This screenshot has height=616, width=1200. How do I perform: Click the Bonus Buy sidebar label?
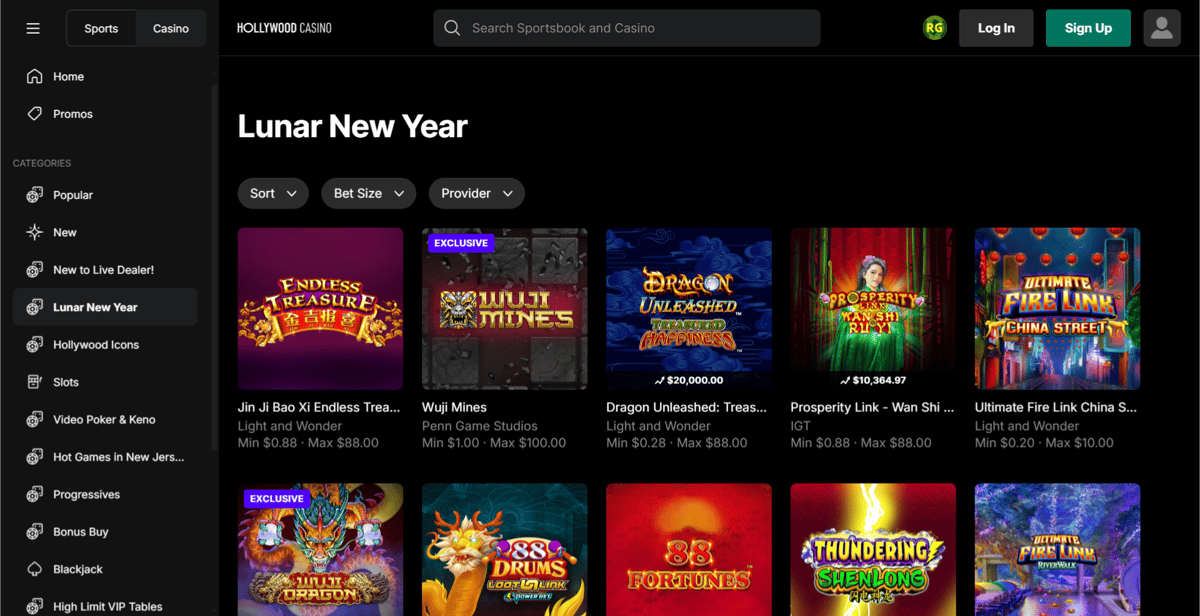coord(81,532)
